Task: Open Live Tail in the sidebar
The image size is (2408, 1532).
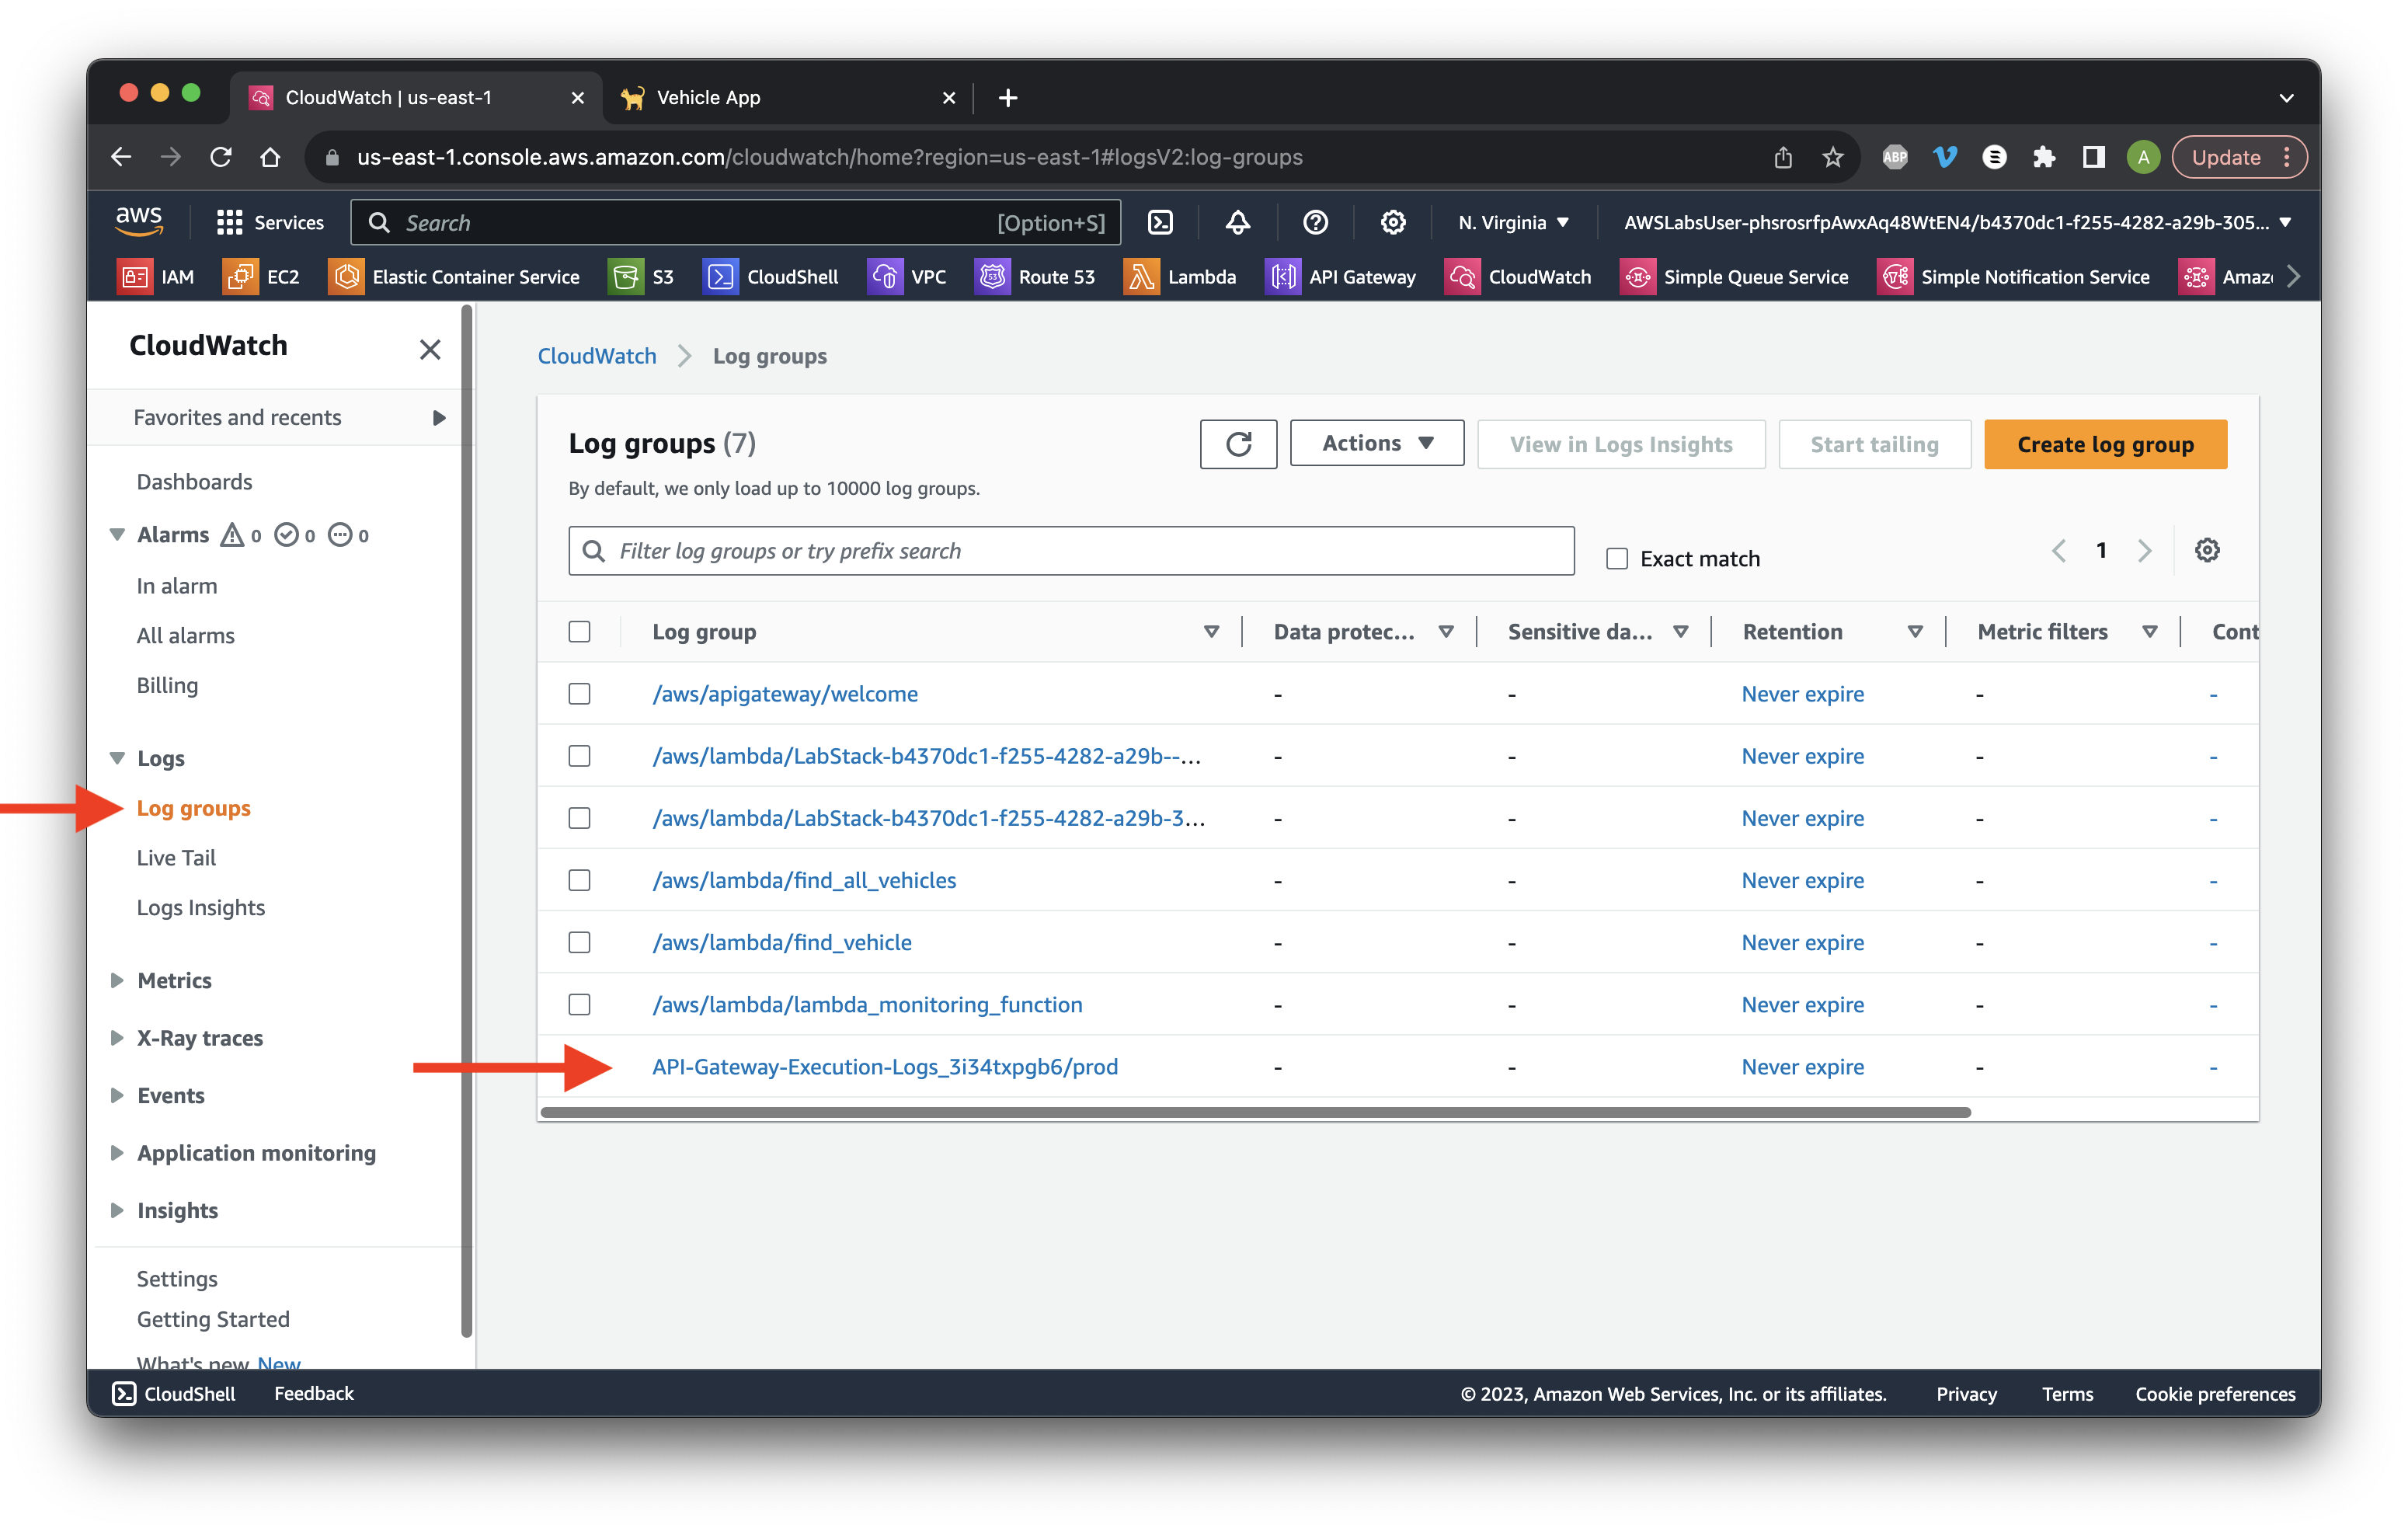Action: coord(176,857)
